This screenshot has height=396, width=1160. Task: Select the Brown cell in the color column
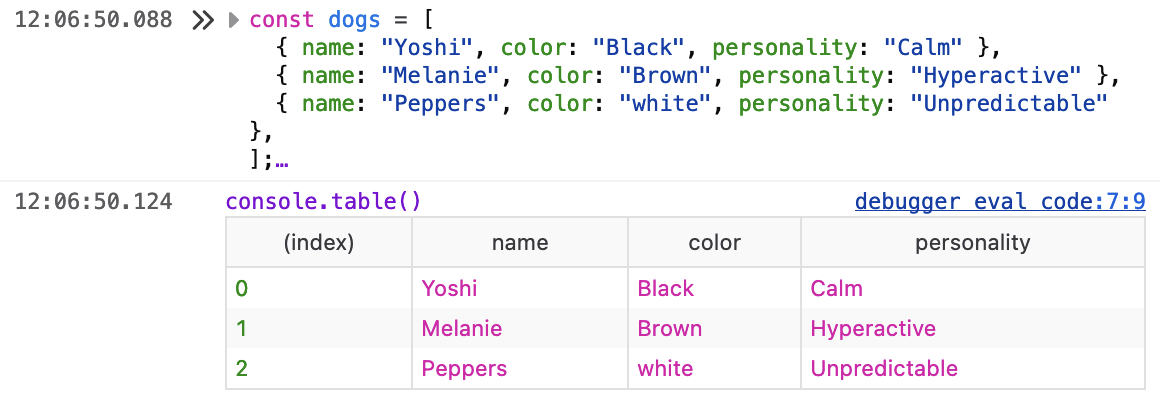pyautogui.click(x=715, y=328)
